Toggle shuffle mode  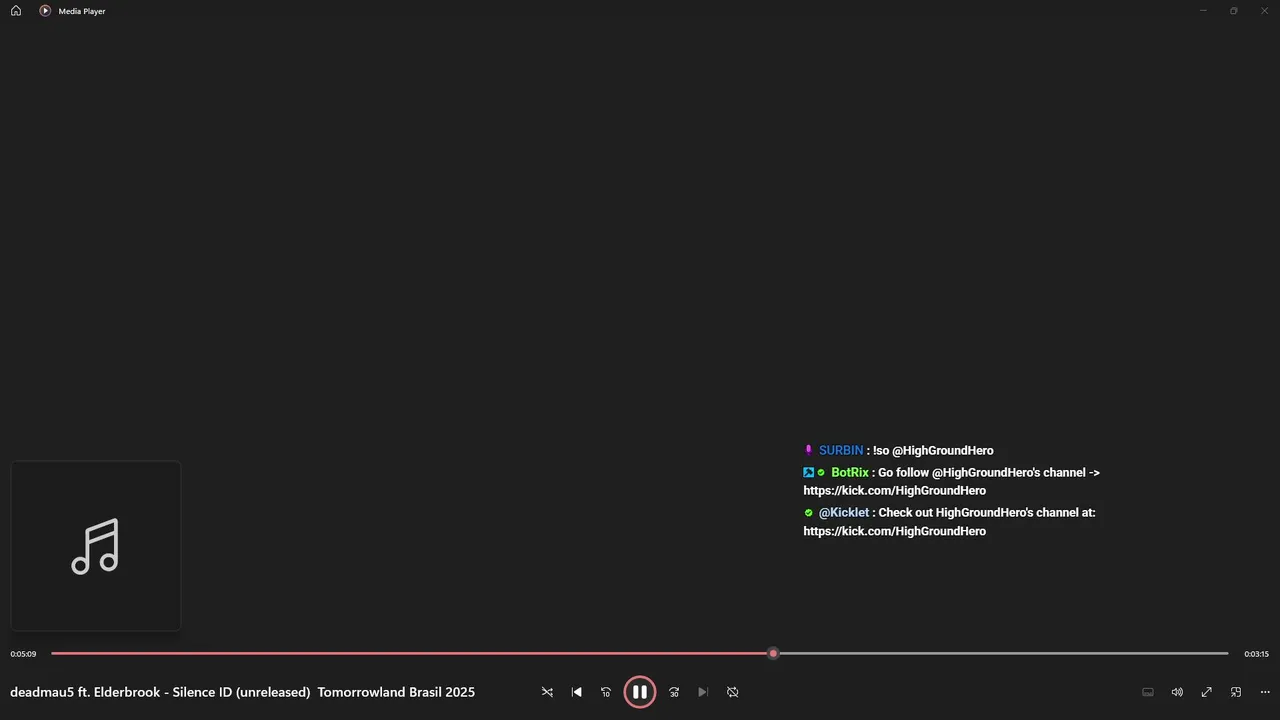click(x=547, y=692)
